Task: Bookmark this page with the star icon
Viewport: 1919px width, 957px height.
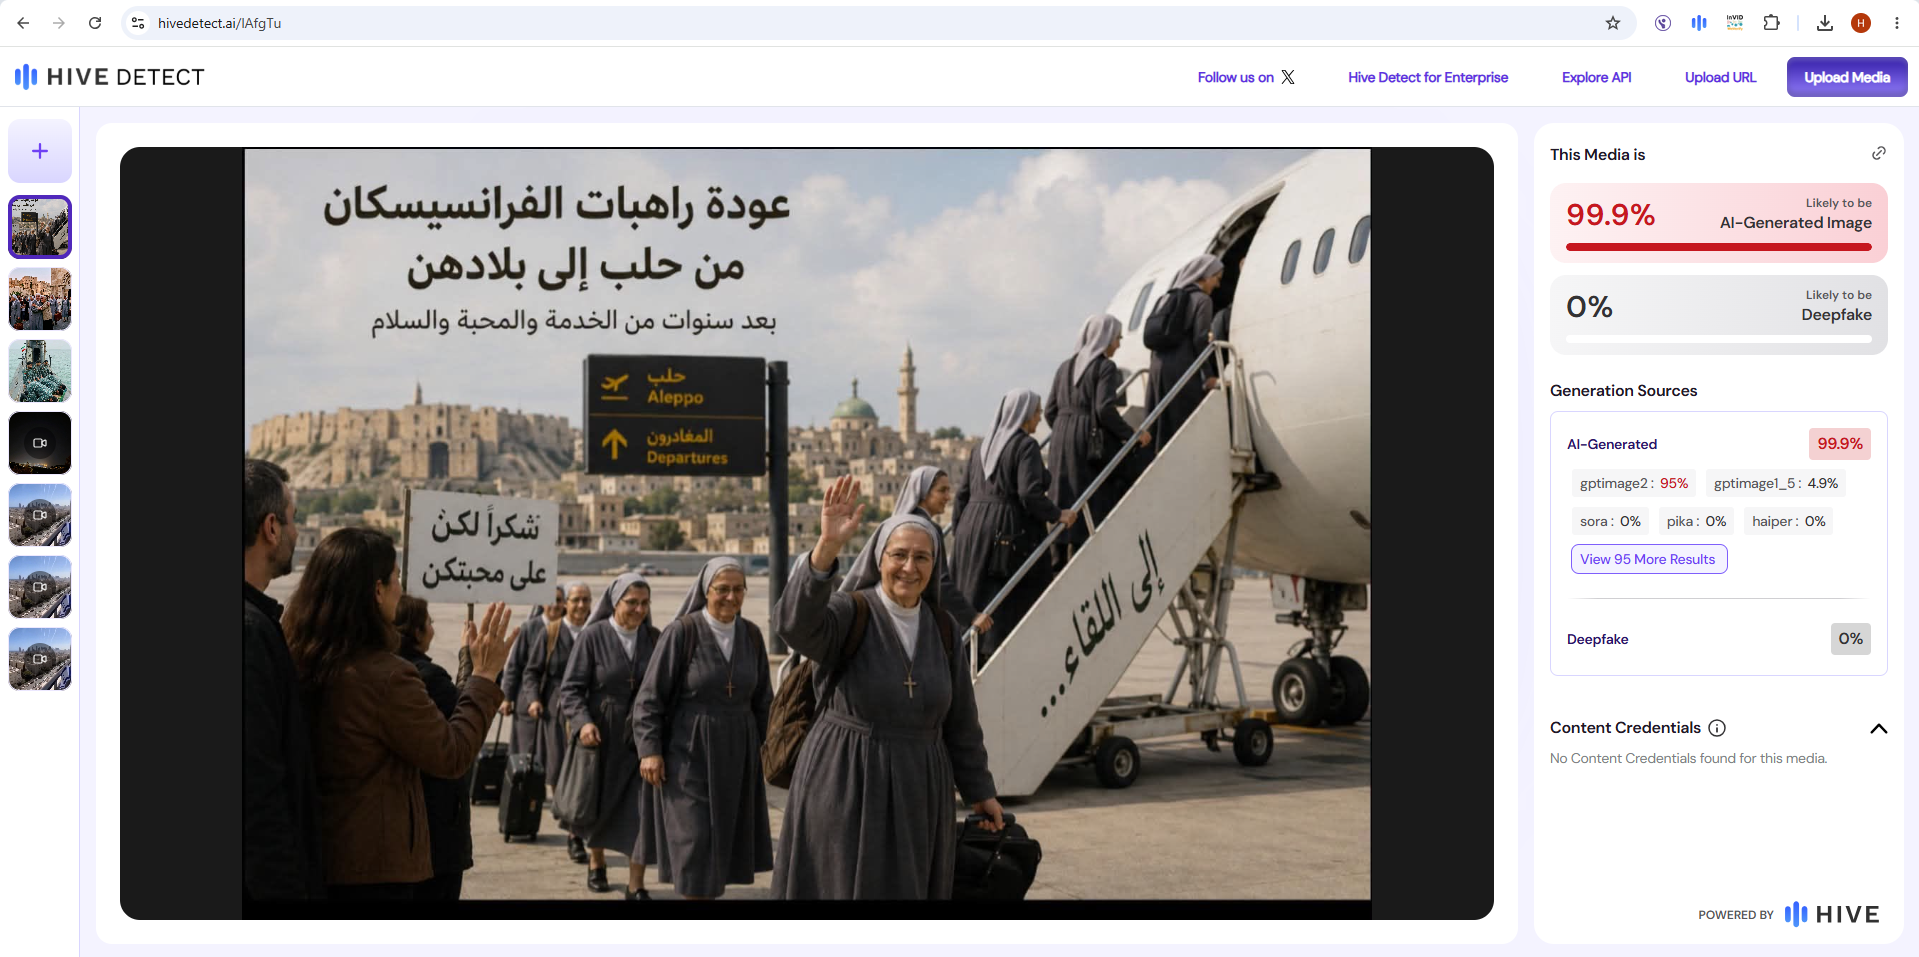Action: coord(1613,23)
